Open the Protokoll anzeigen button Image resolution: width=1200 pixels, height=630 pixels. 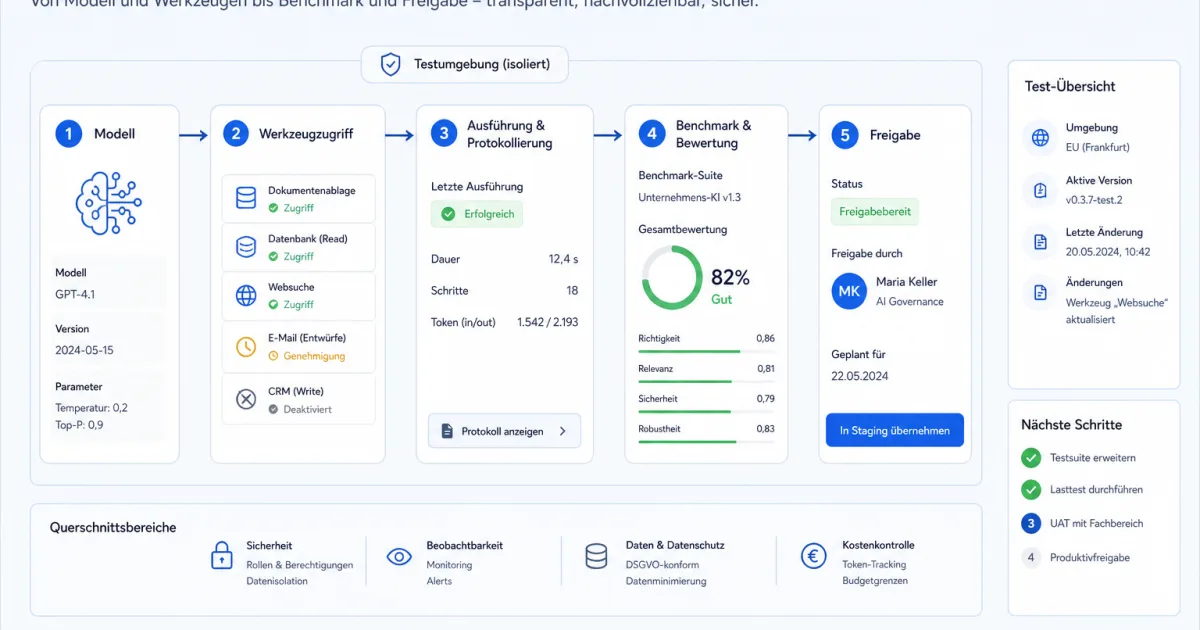coord(504,431)
